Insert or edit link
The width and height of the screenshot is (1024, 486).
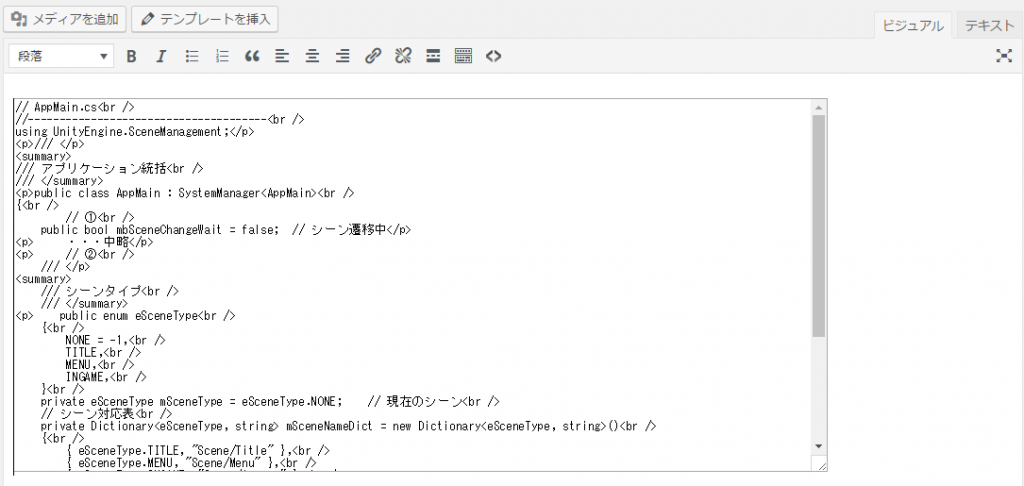(373, 56)
